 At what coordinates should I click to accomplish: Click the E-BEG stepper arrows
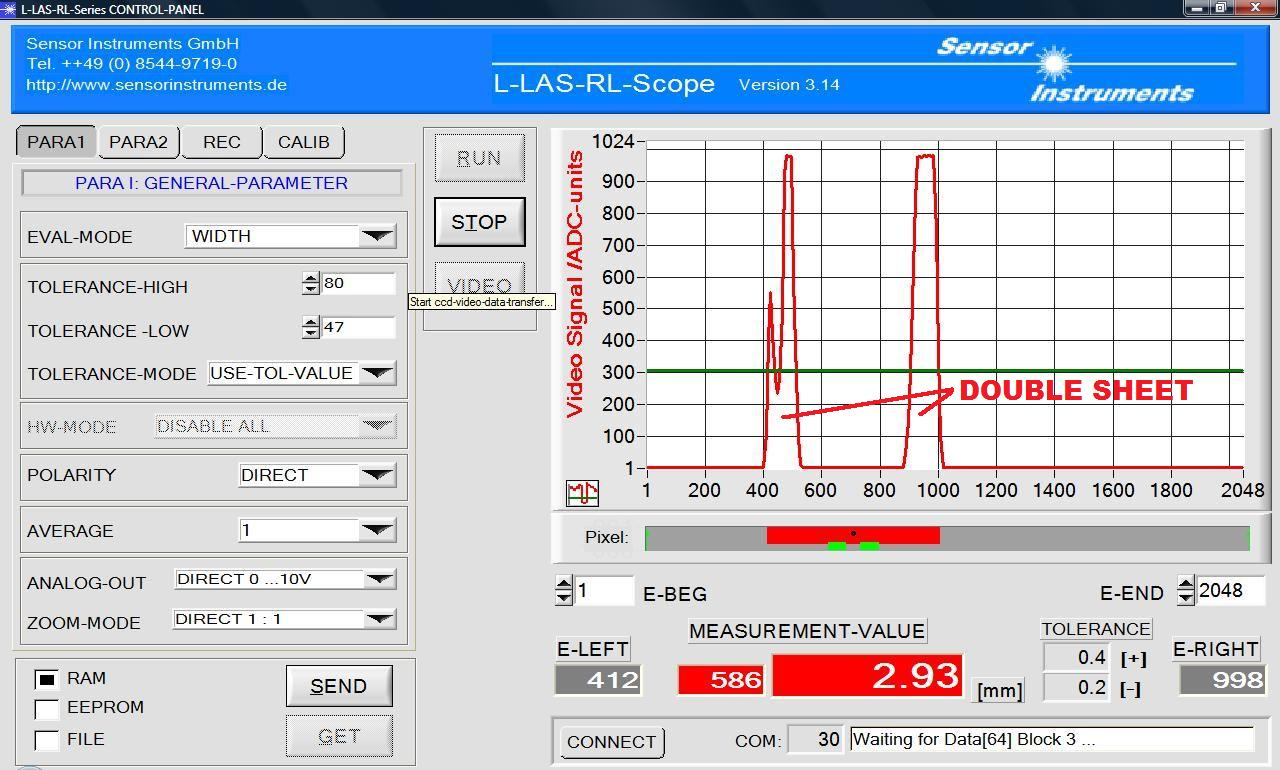click(x=564, y=591)
